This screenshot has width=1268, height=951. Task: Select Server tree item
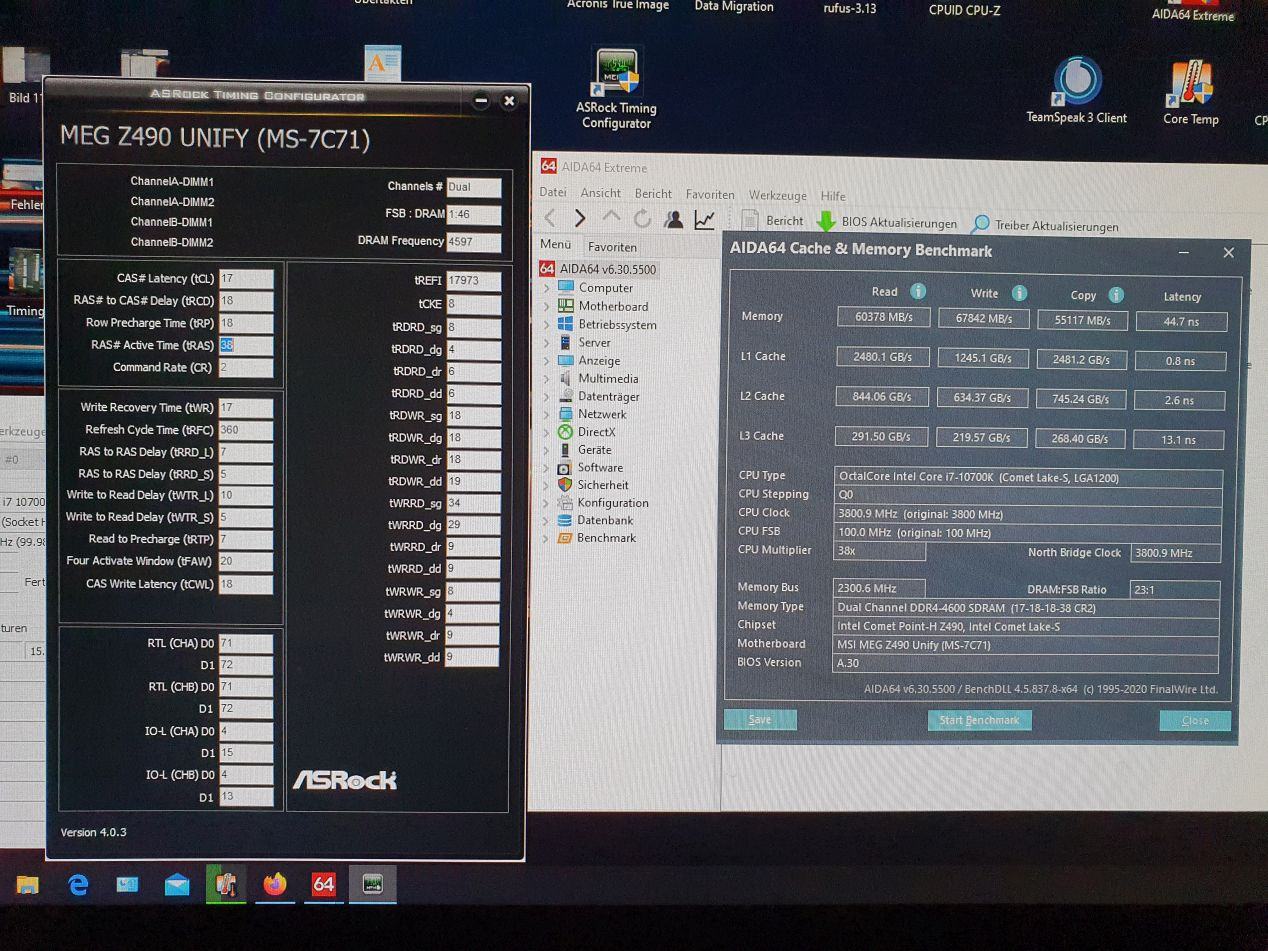click(594, 342)
